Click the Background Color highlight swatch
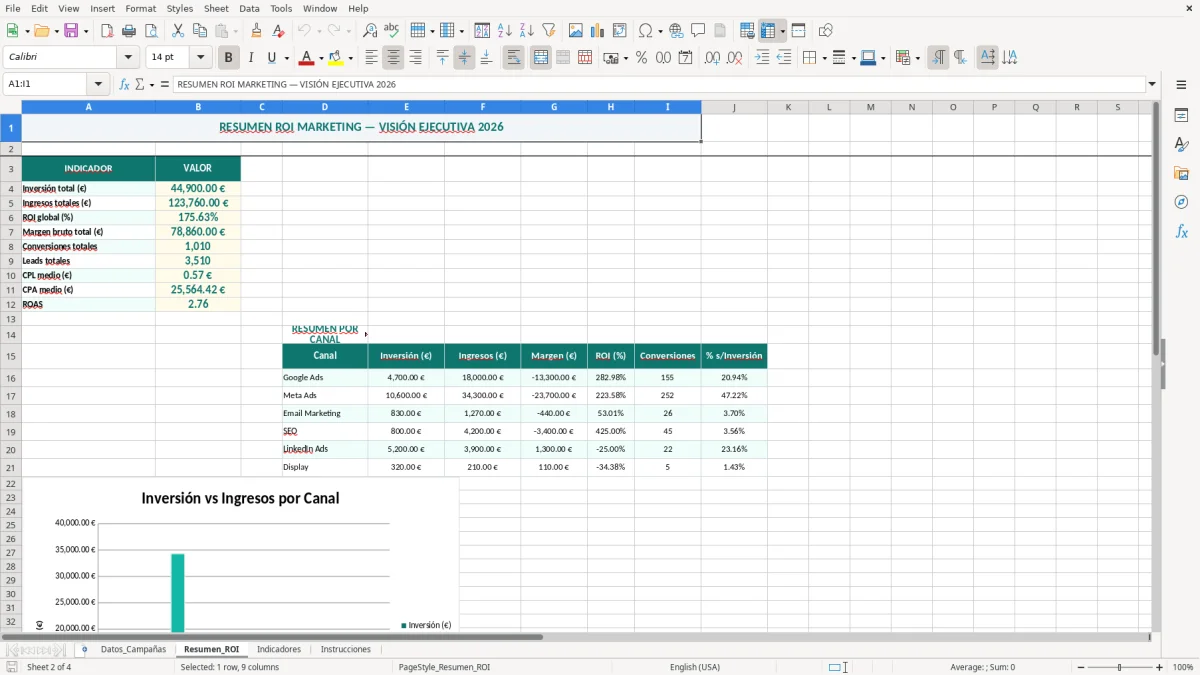1200x675 pixels. coord(336,58)
